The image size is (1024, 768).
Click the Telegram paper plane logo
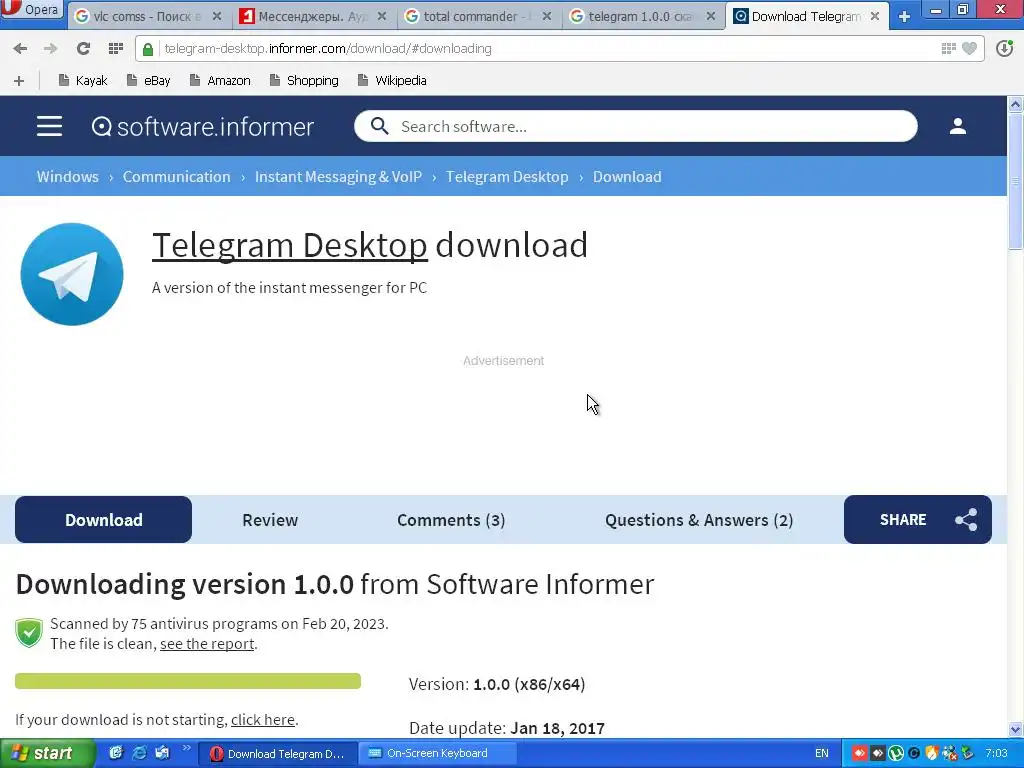(x=72, y=274)
